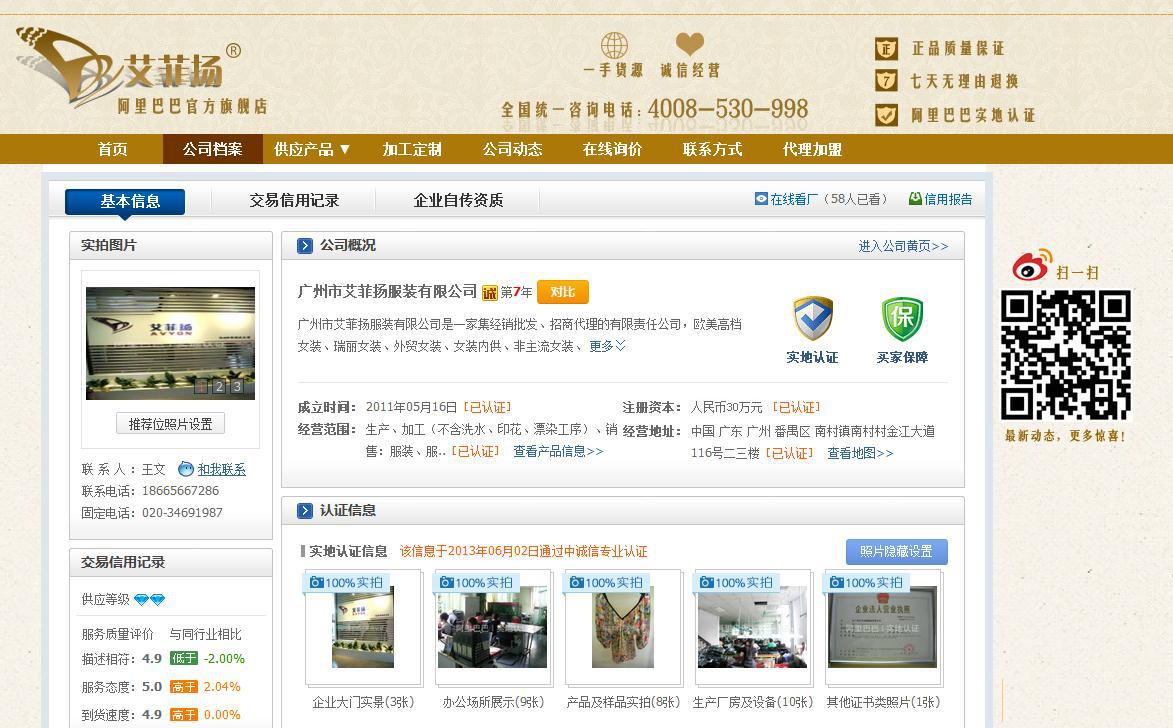Click the 信用报告 icon

[x=915, y=199]
